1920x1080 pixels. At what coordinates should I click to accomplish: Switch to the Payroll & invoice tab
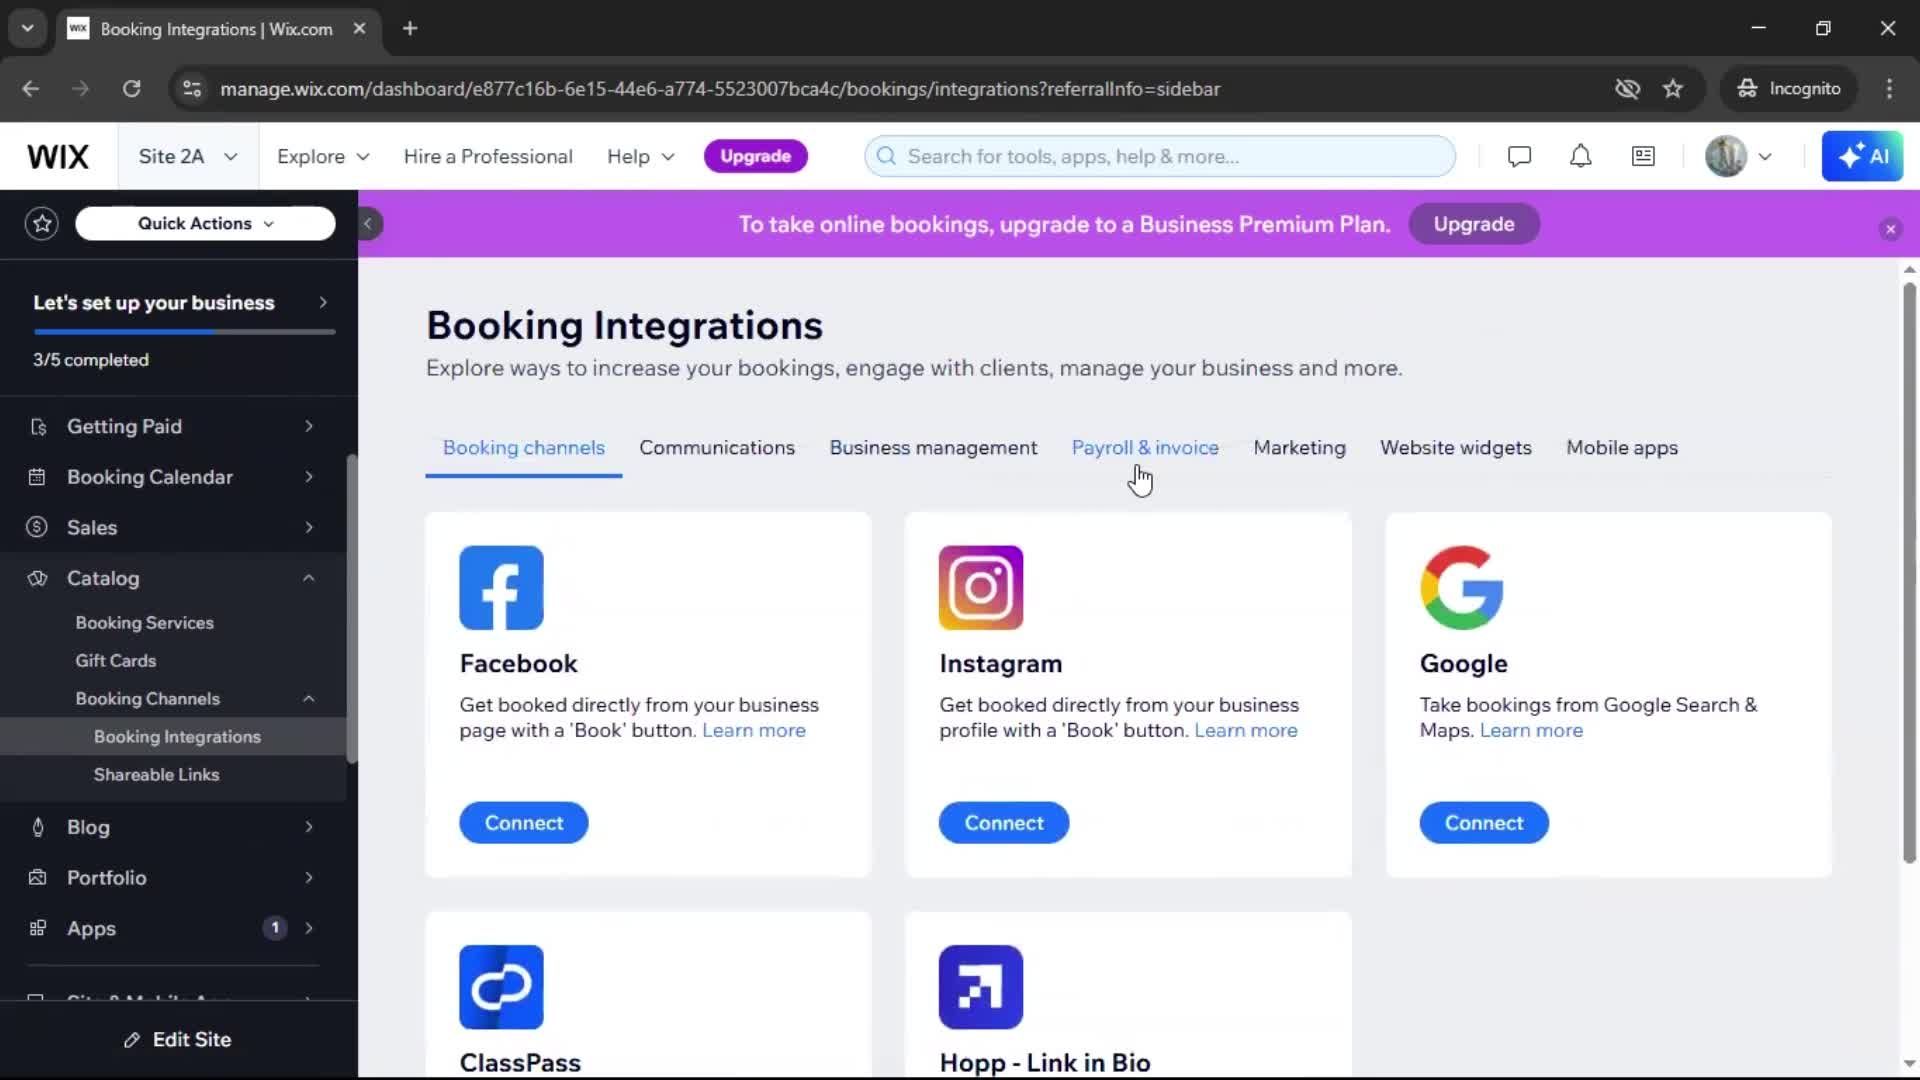1145,448
